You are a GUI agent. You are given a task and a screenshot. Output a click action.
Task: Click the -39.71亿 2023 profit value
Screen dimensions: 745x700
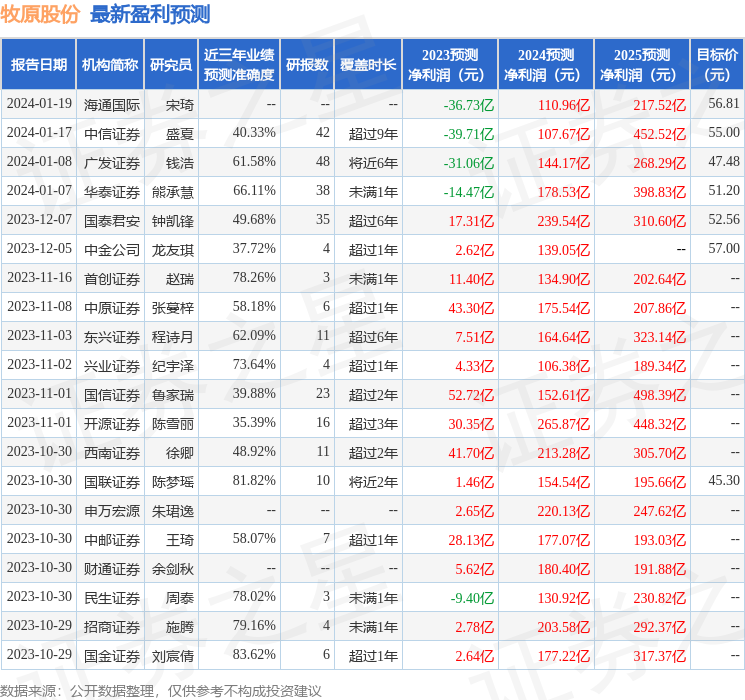point(469,134)
